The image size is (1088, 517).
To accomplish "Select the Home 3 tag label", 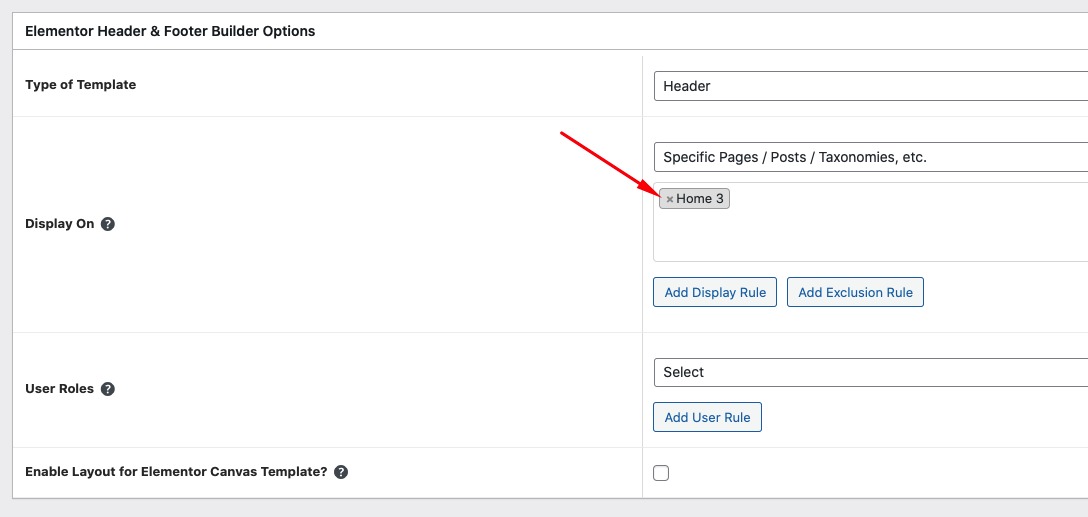I will tap(700, 199).
